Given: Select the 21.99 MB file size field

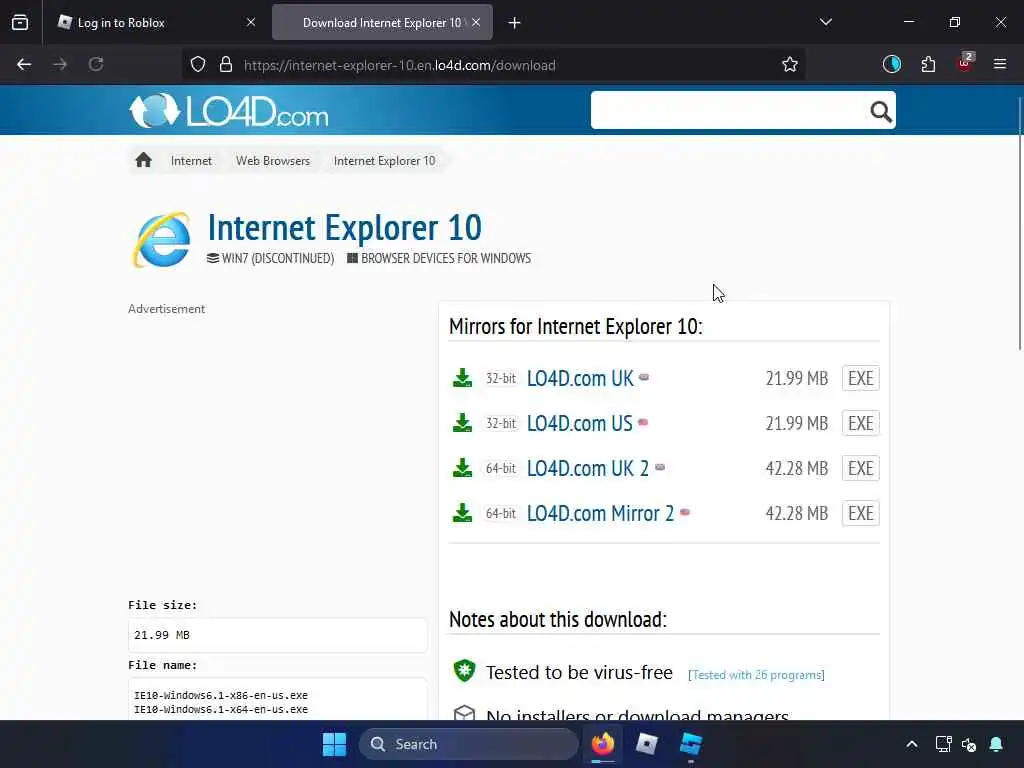Looking at the screenshot, I should point(278,635).
